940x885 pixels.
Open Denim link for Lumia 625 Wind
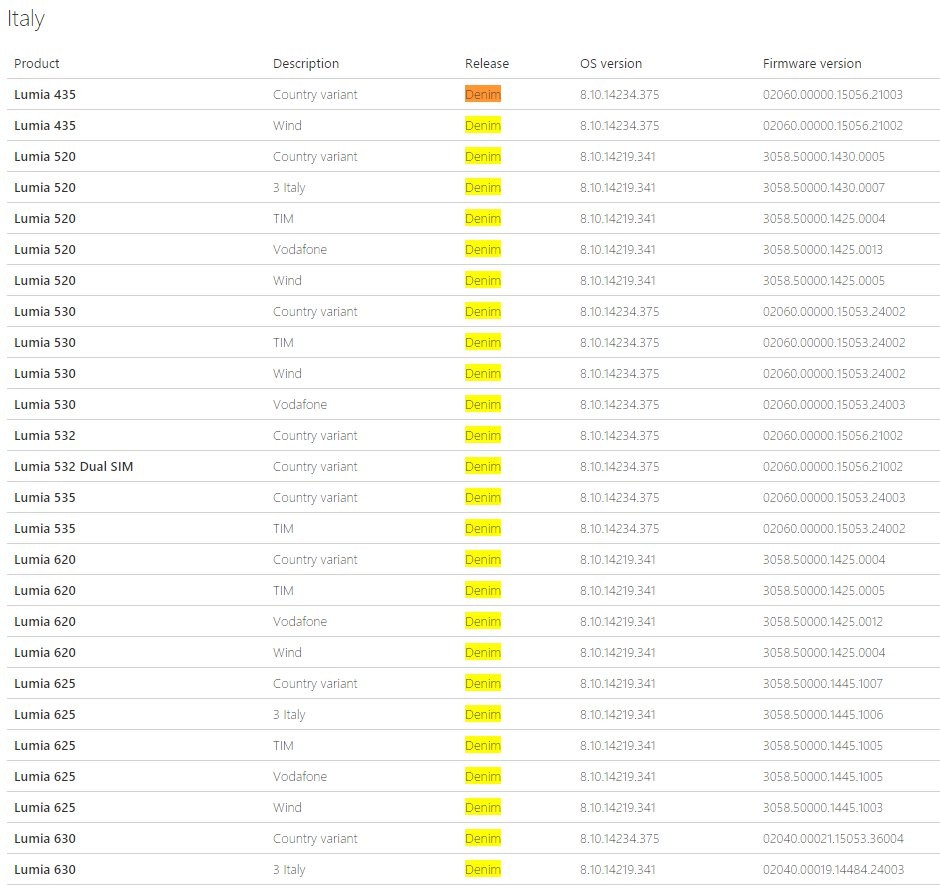point(483,808)
